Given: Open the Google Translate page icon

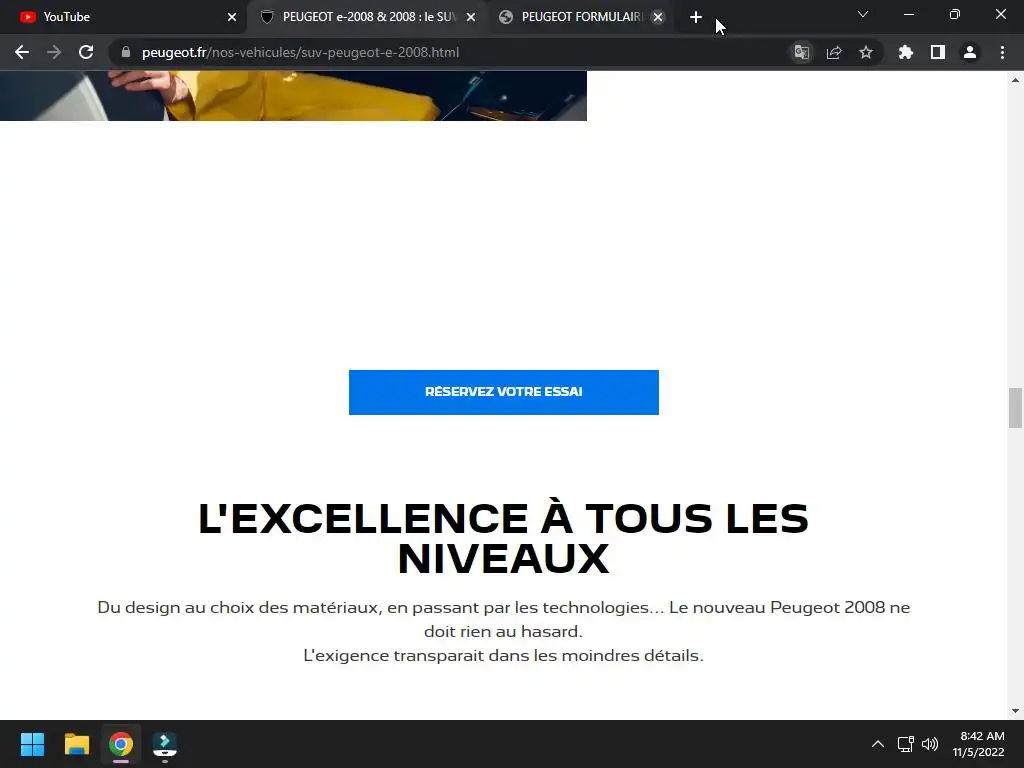Looking at the screenshot, I should point(801,52).
